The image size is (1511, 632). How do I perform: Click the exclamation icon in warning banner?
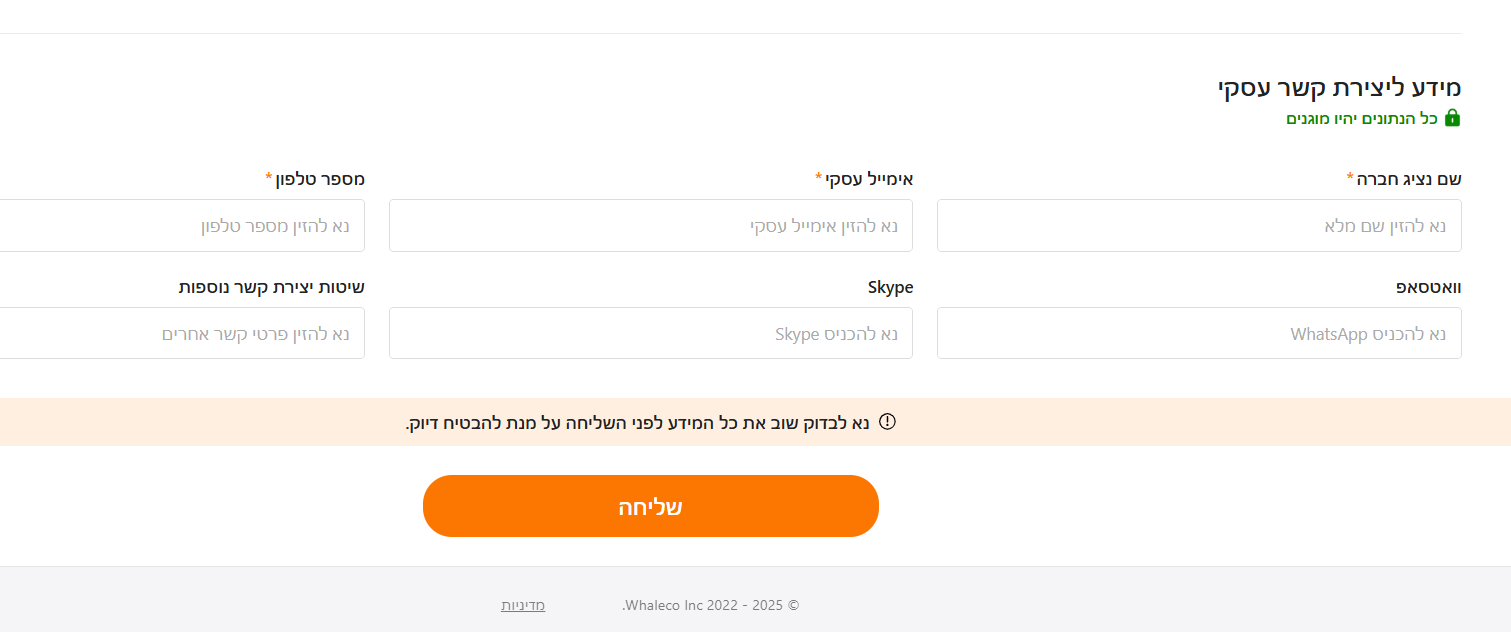coord(886,421)
